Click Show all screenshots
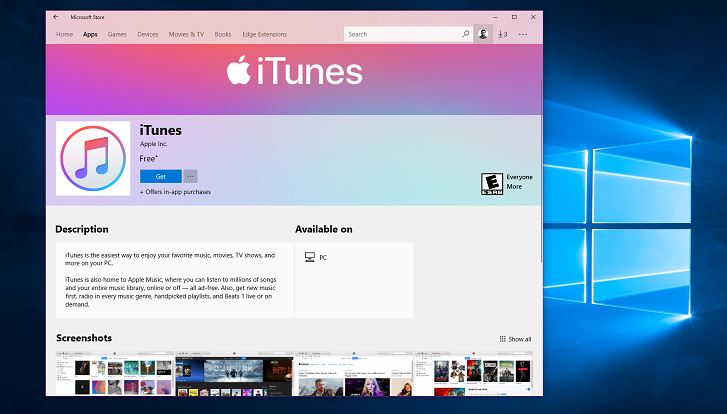Image resolution: width=727 pixels, height=414 pixels. pyautogui.click(x=515, y=339)
